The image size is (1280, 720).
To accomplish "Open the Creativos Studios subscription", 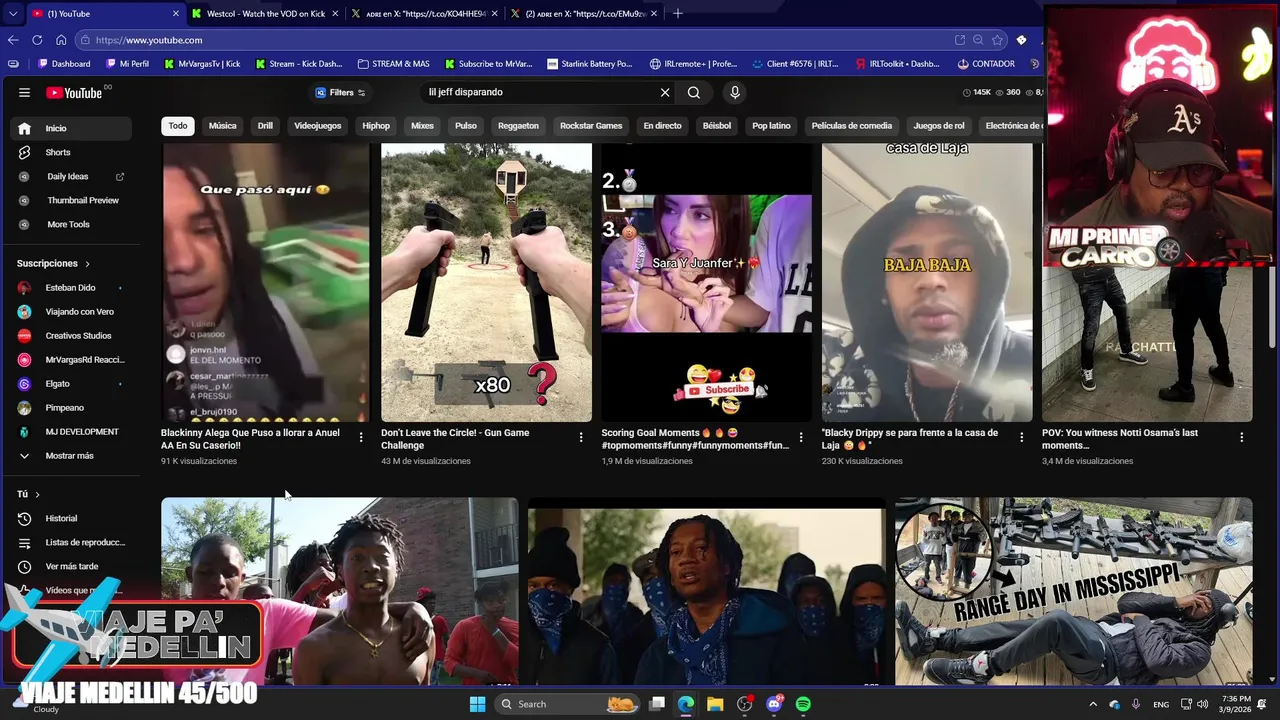I will pos(71,336).
